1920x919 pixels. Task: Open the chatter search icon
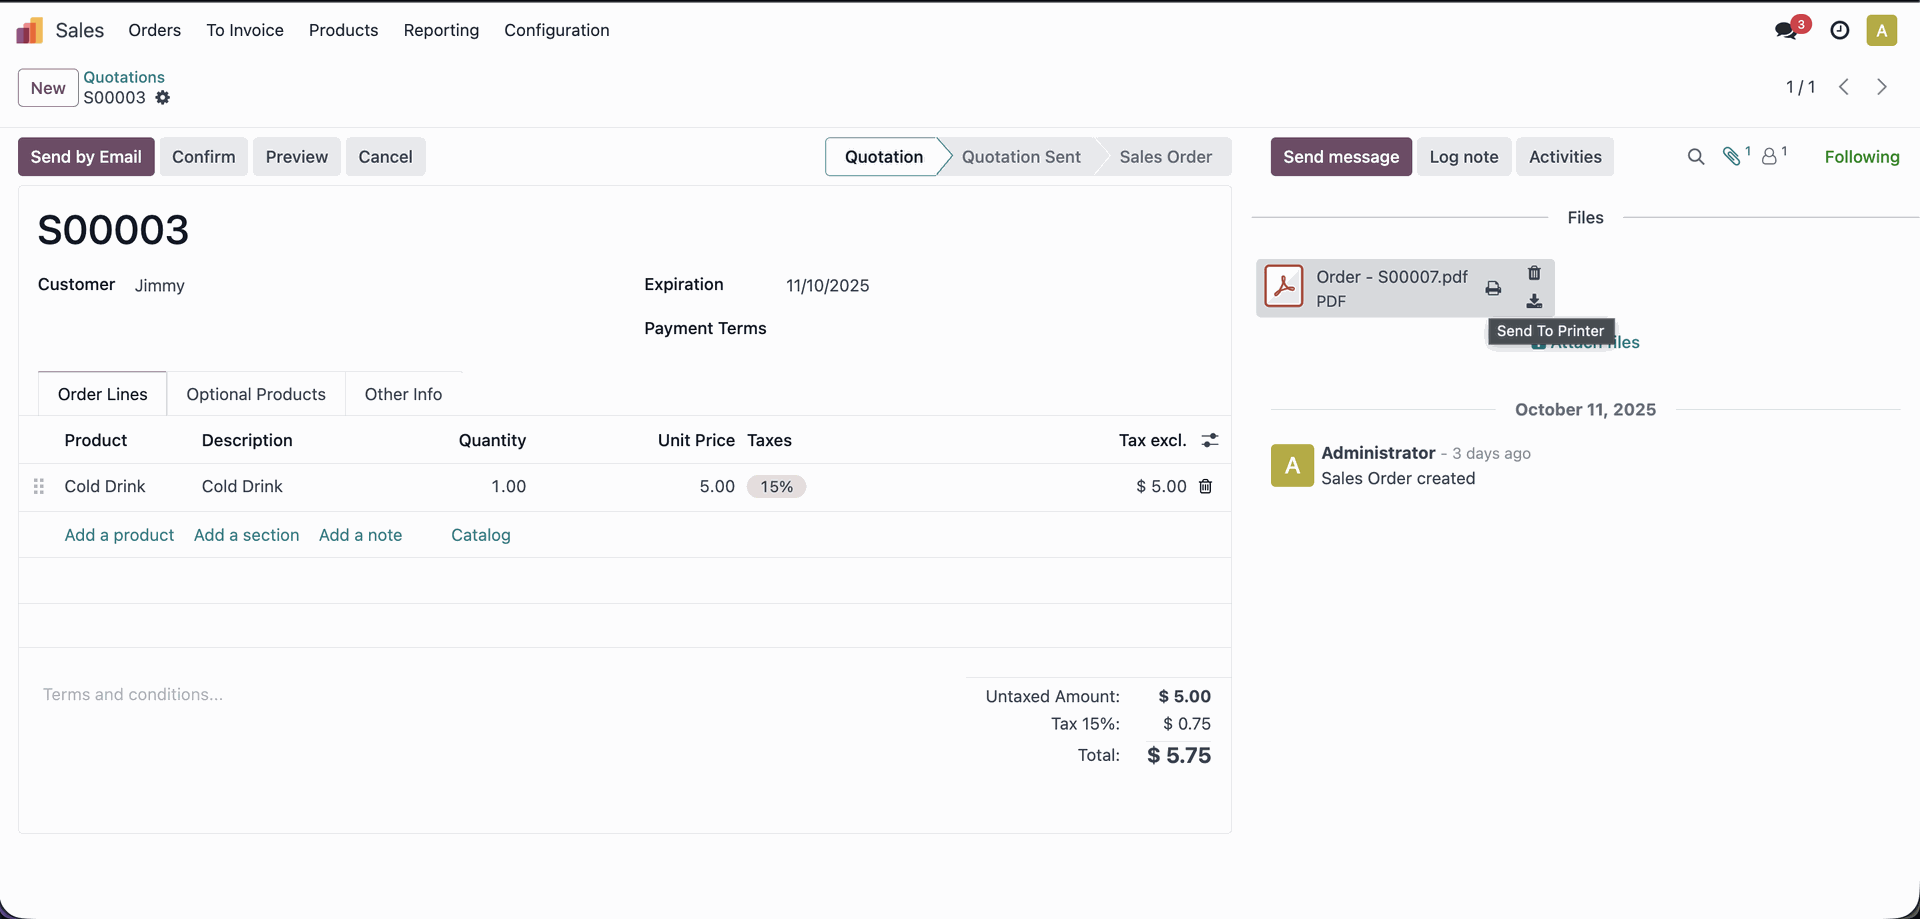click(x=1696, y=157)
